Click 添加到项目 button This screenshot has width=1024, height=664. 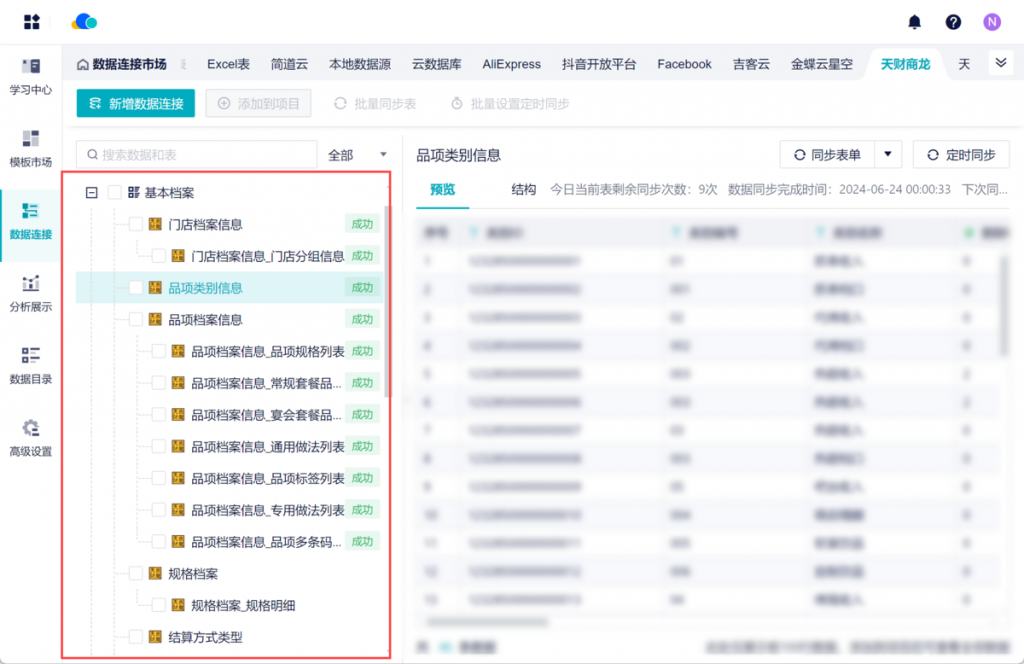258,103
